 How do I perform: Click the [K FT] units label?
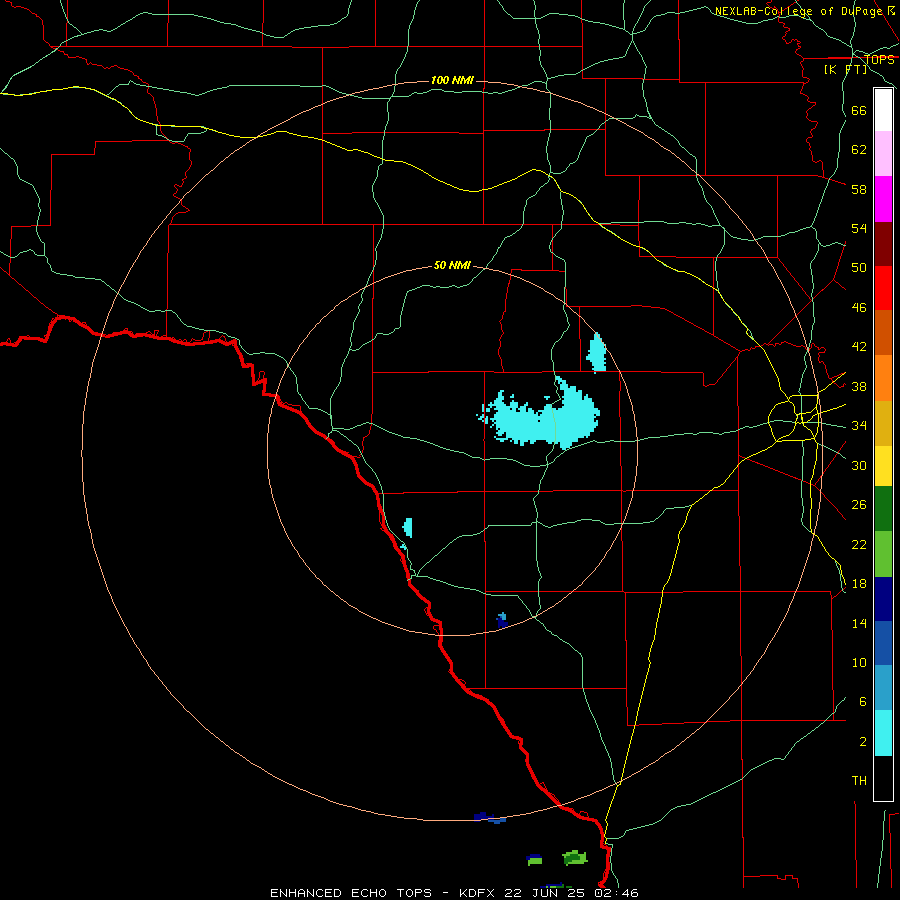pos(845,69)
